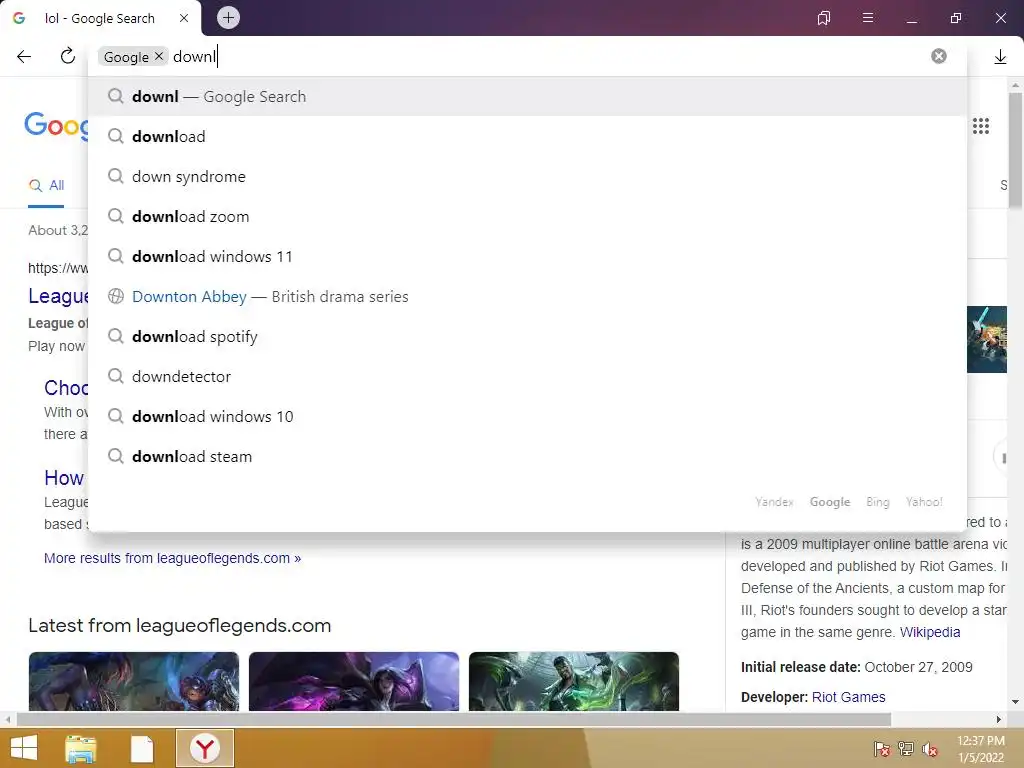Choose suggestion 'downl — Google Search'
Screen dimensions: 1024x768
click(528, 97)
